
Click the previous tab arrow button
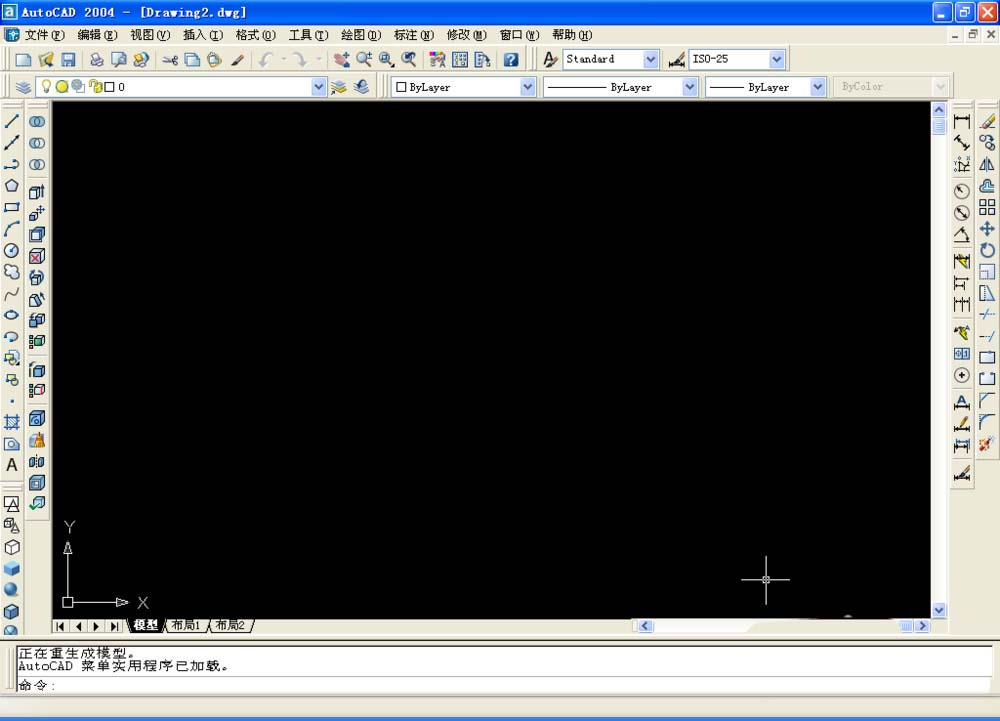tap(78, 626)
